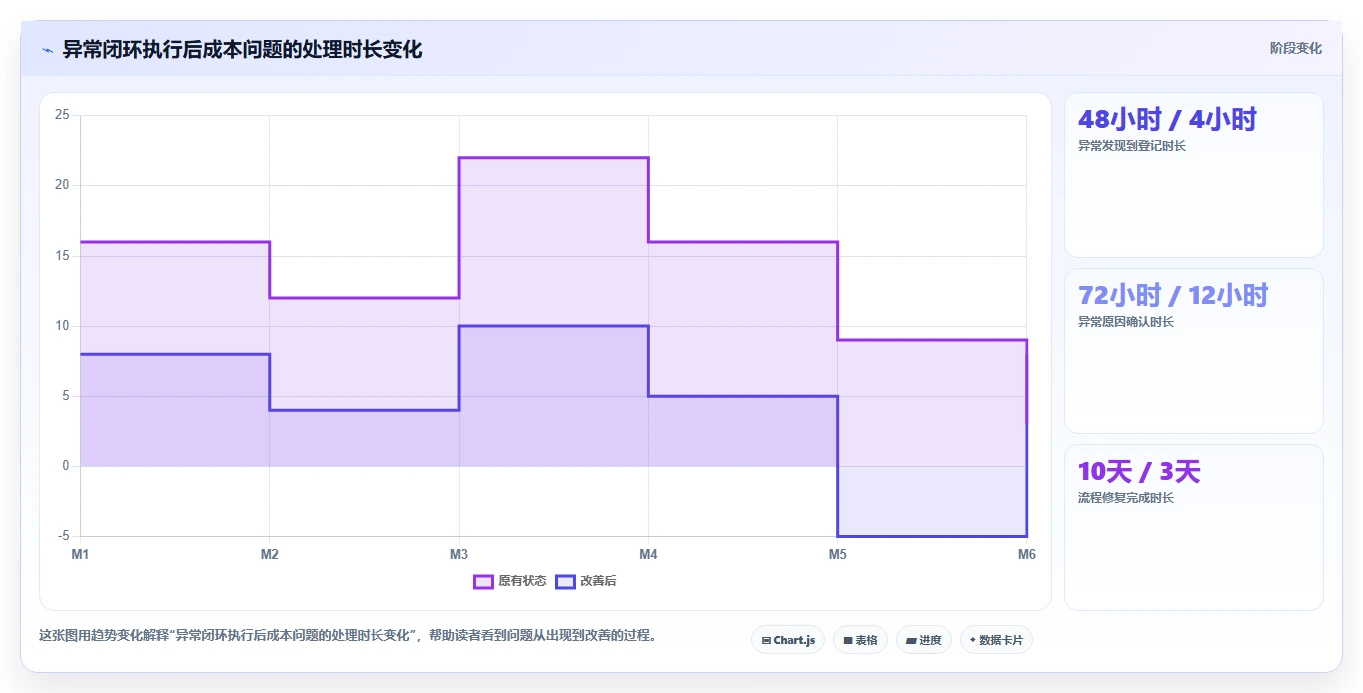
Task: Click the 10天 / 3天 value
Action: 1139,472
